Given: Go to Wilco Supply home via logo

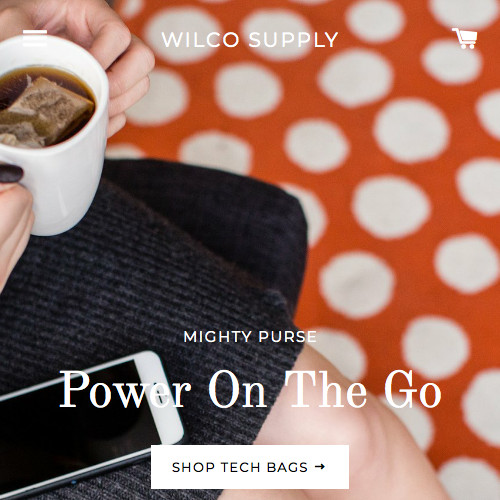Looking at the screenshot, I should [x=250, y=40].
